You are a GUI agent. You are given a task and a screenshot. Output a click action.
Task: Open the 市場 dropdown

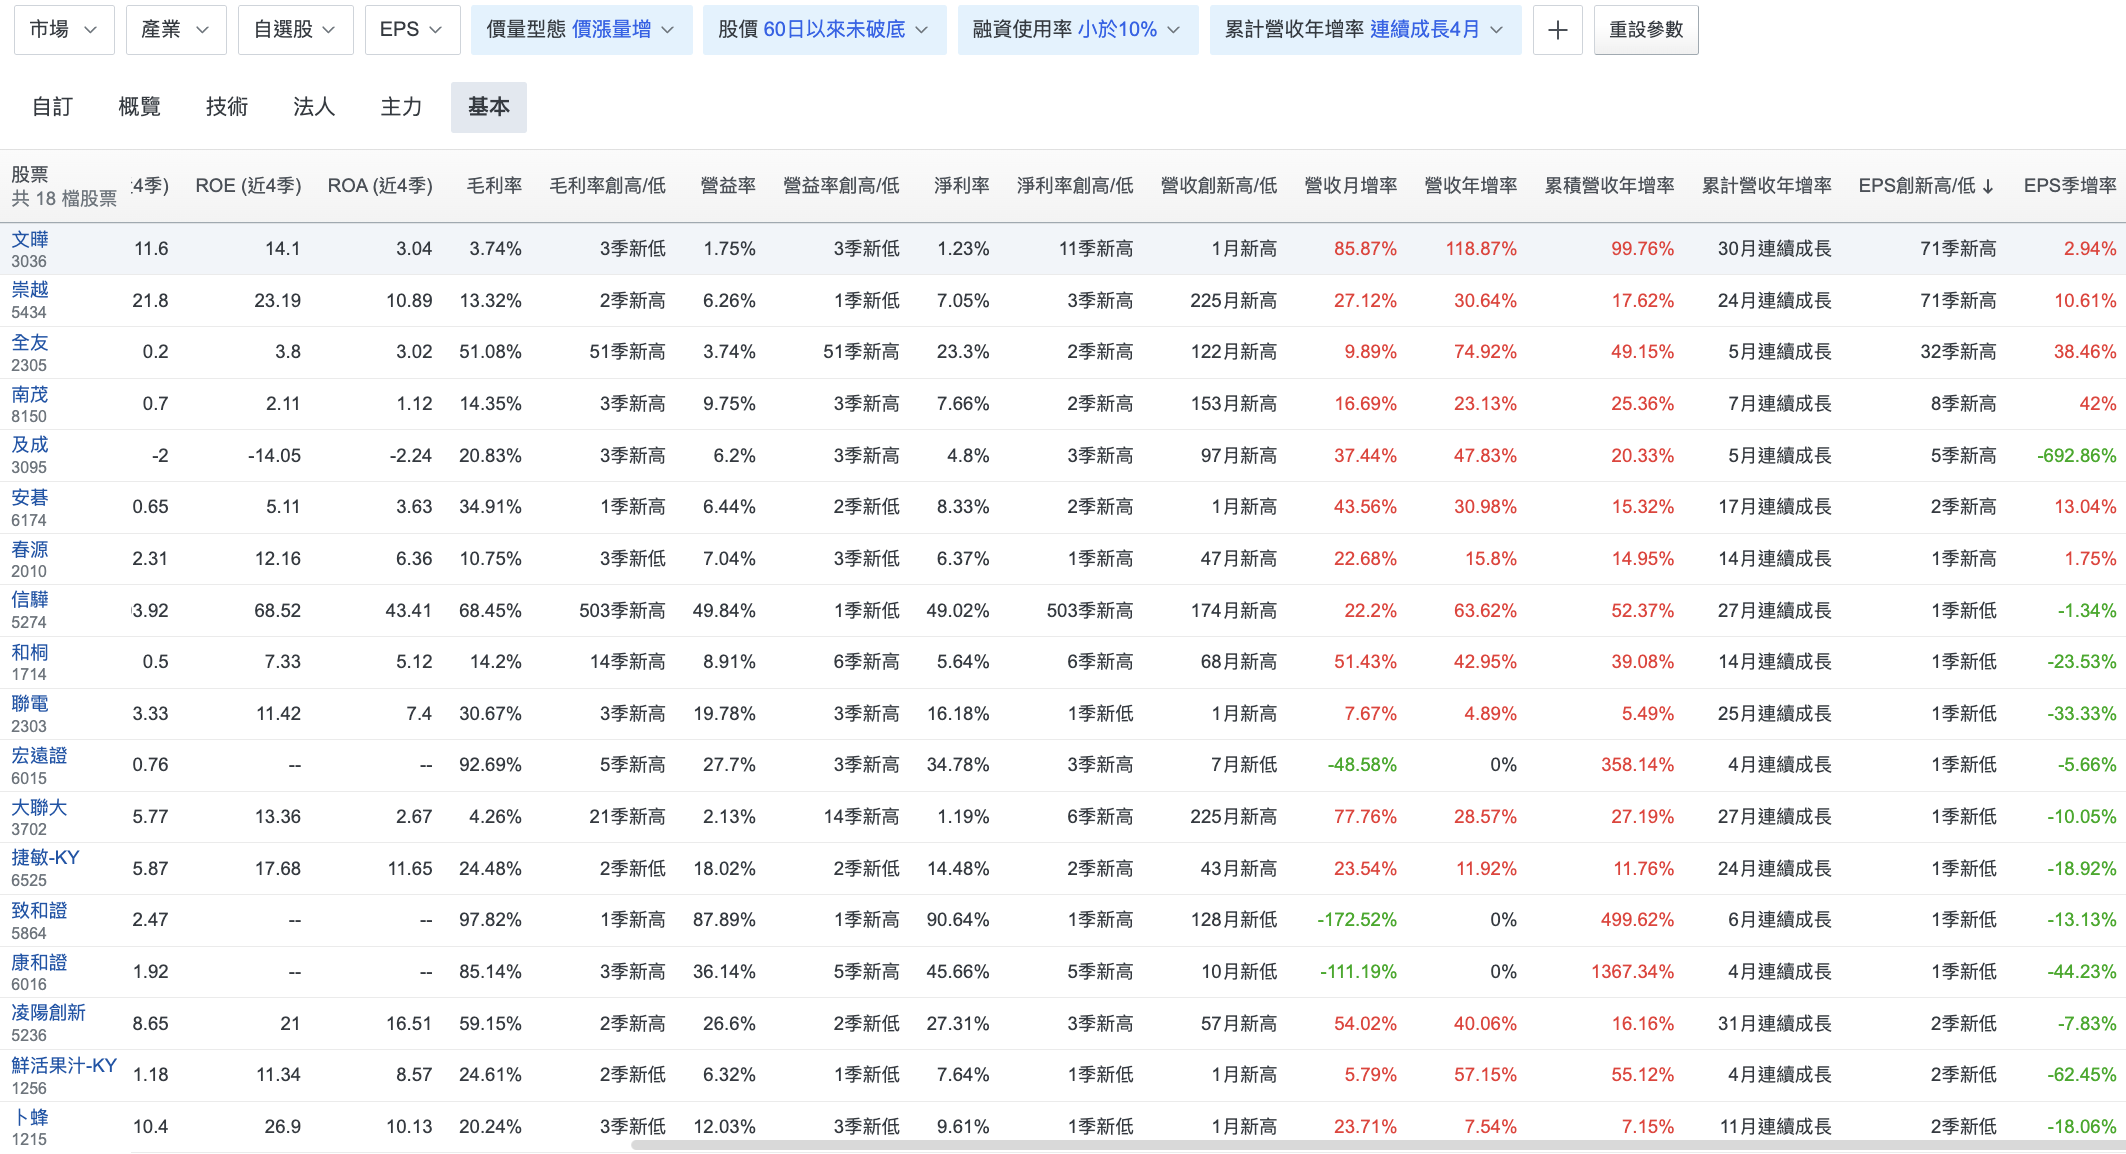tap(64, 30)
